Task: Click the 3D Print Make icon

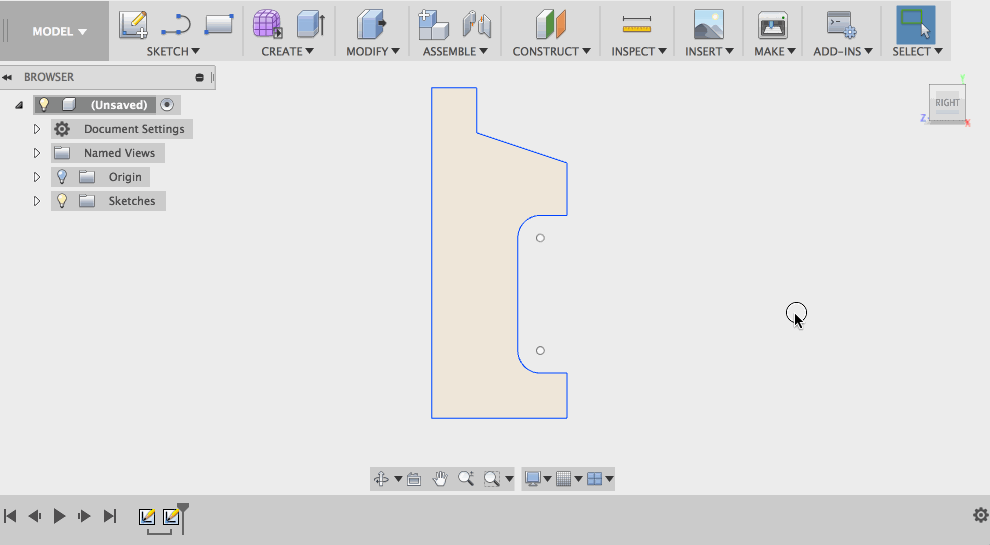Action: pyautogui.click(x=772, y=24)
